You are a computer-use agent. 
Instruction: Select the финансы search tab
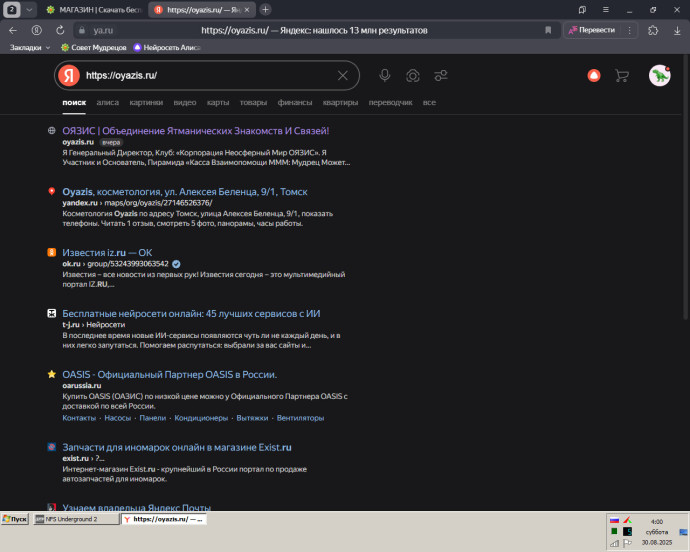[295, 103]
